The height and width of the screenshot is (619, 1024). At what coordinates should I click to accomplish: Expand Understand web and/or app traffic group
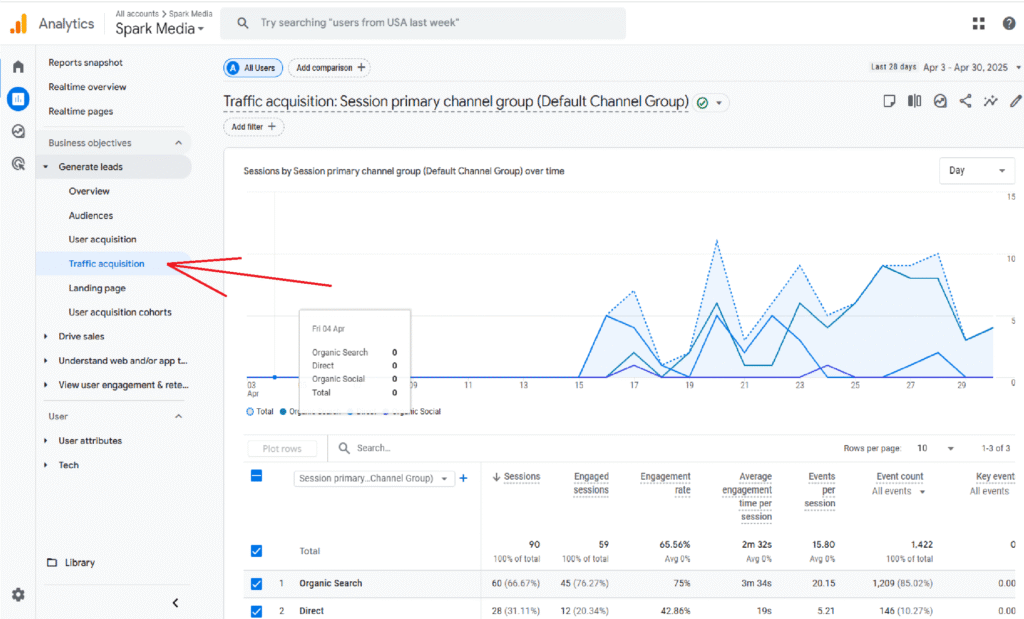pyautogui.click(x=45, y=361)
